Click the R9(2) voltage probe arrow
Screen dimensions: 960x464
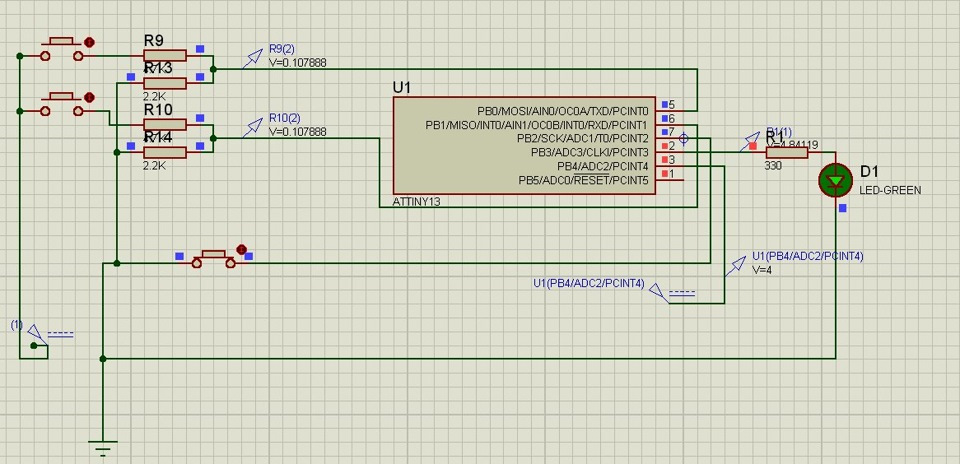click(252, 59)
